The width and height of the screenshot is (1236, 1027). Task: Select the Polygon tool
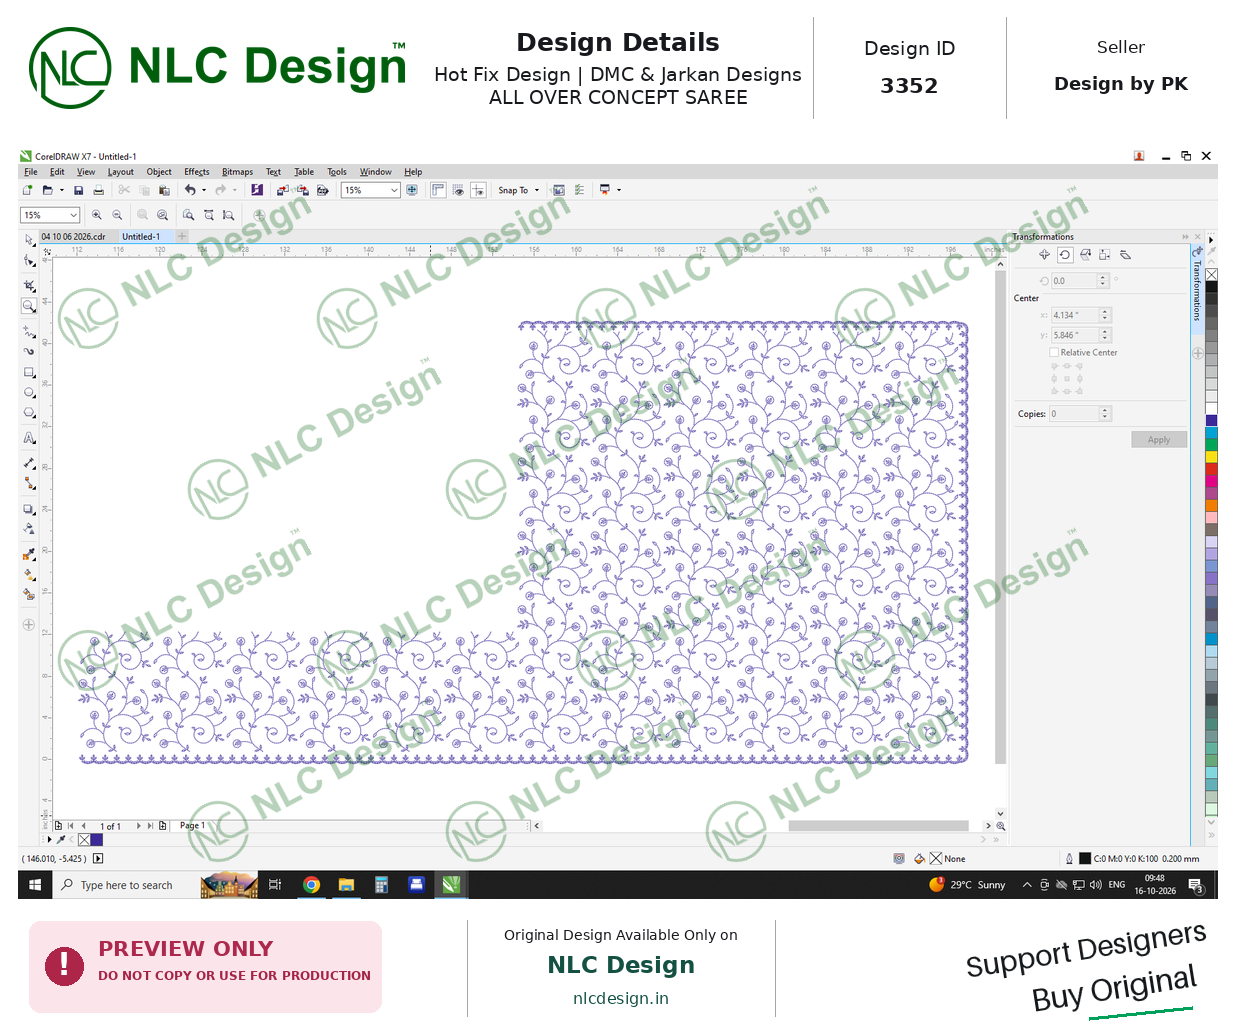click(29, 412)
